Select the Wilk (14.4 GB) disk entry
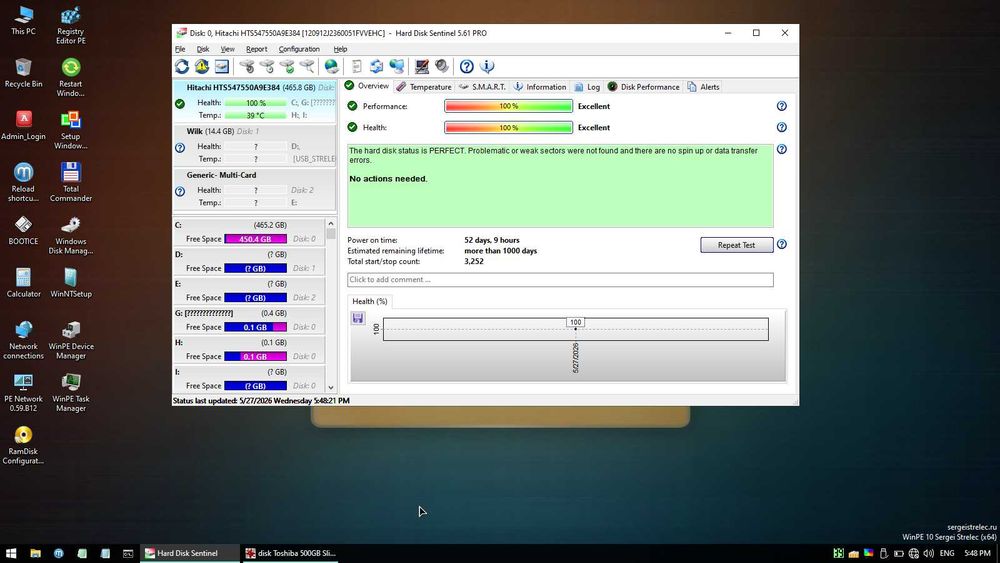This screenshot has height=563, width=1000. 254,145
